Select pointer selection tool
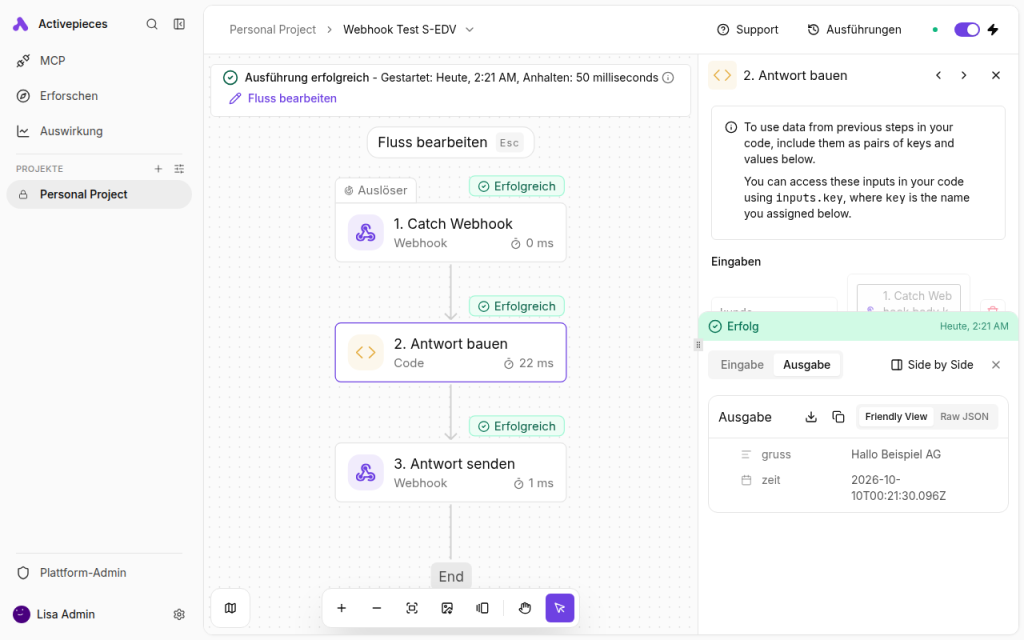Screen dimensions: 1024x640 [x=560, y=608]
